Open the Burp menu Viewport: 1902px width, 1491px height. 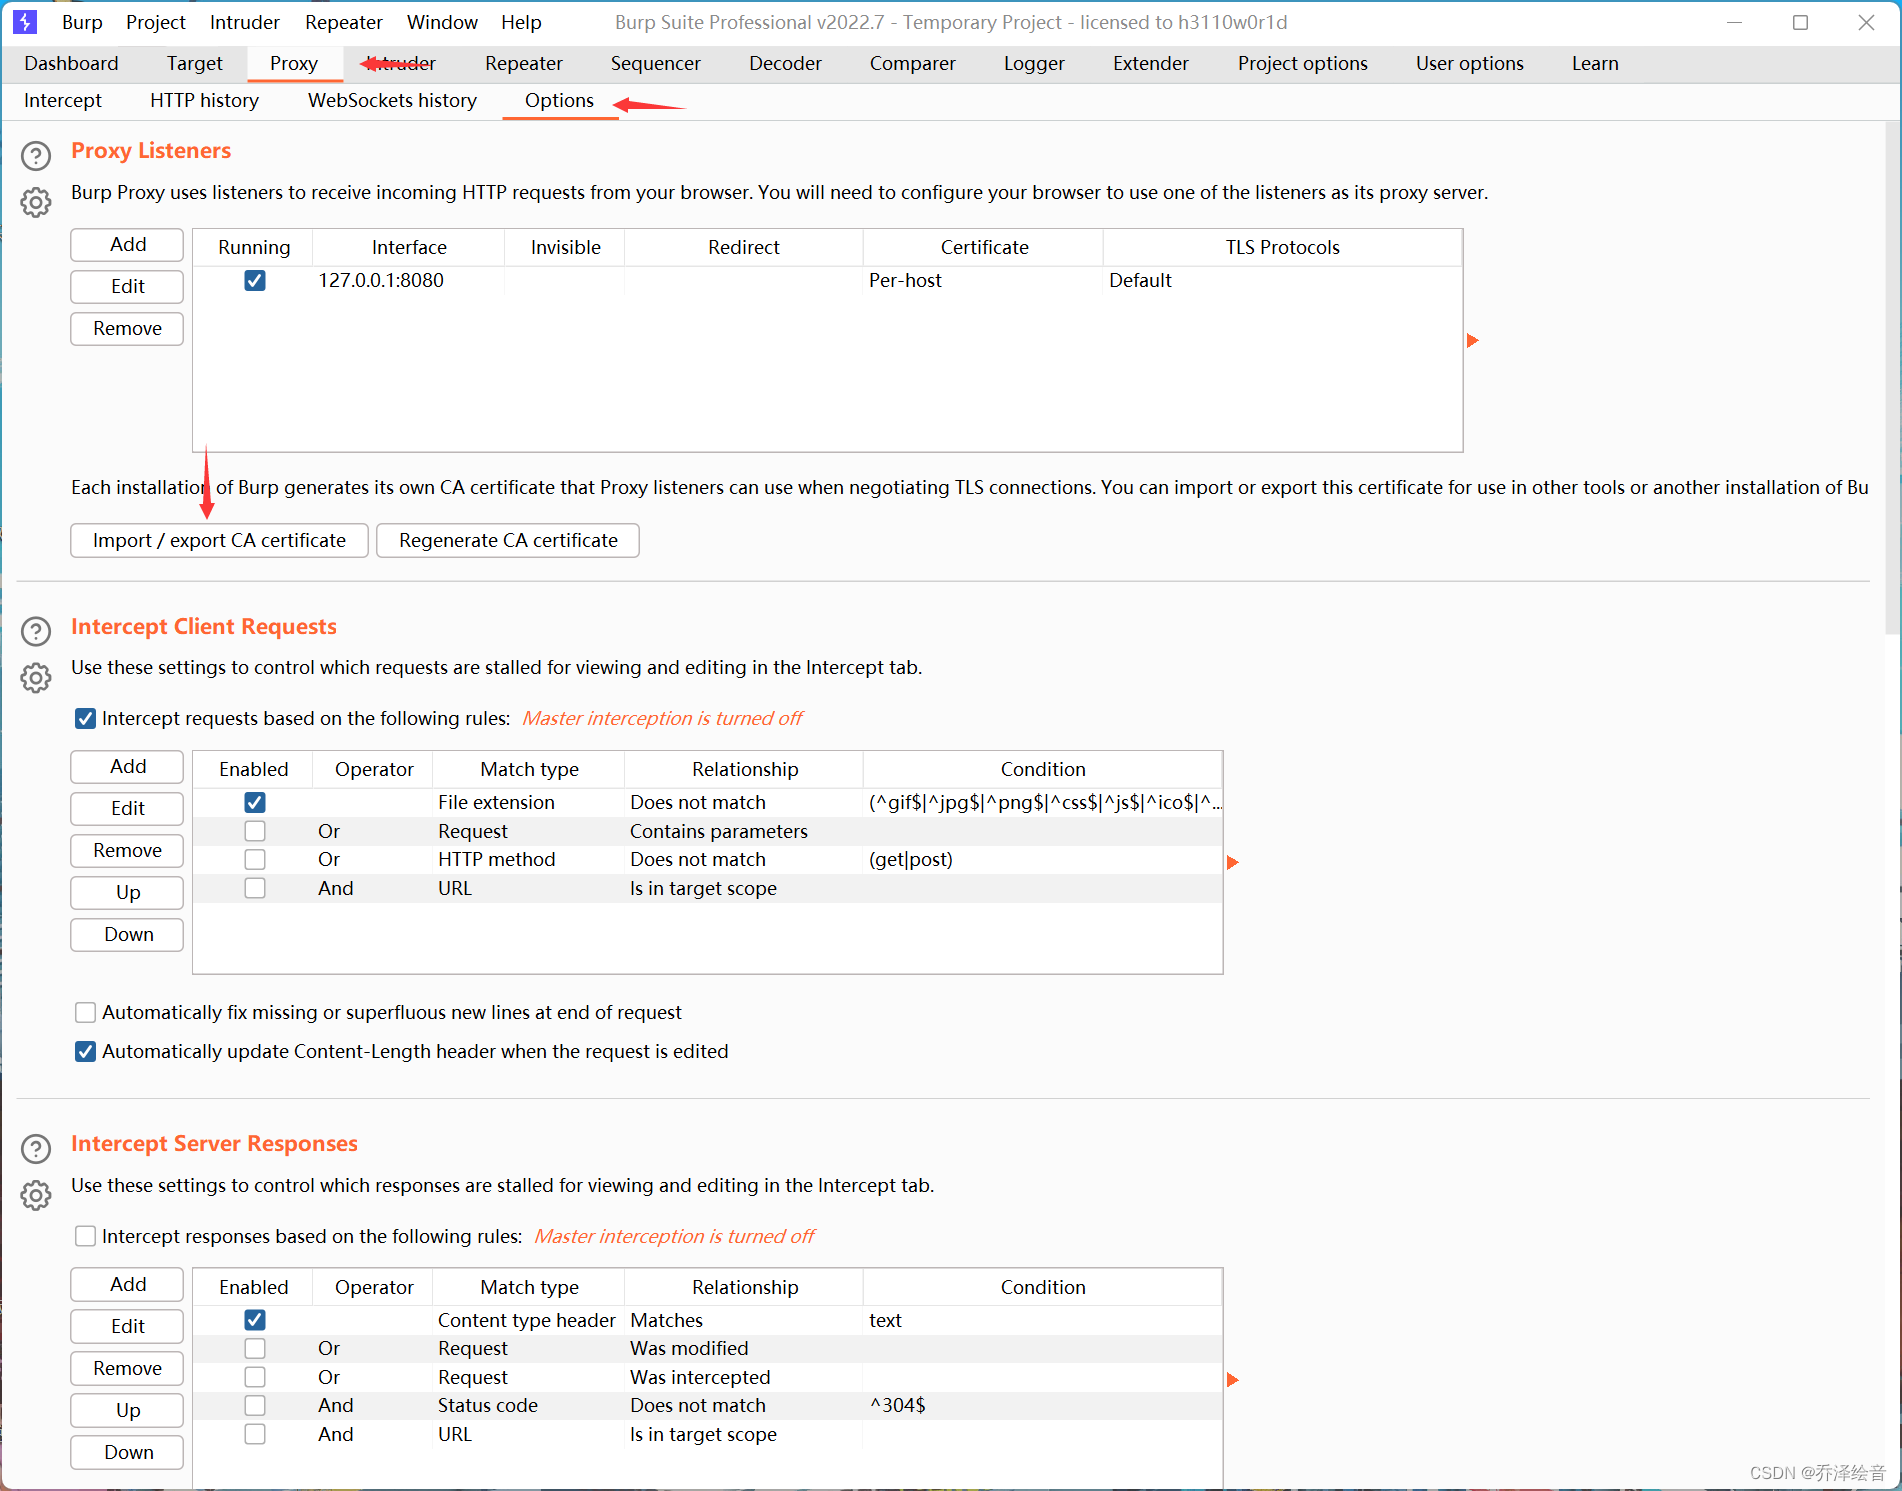pyautogui.click(x=81, y=21)
